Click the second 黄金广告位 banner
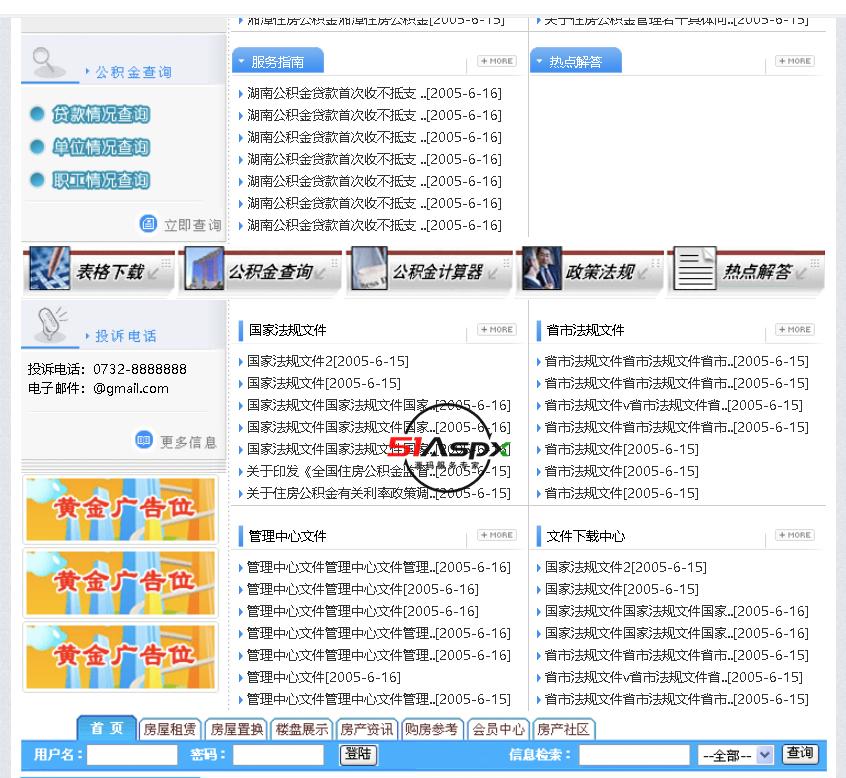846x778 pixels. (x=120, y=583)
